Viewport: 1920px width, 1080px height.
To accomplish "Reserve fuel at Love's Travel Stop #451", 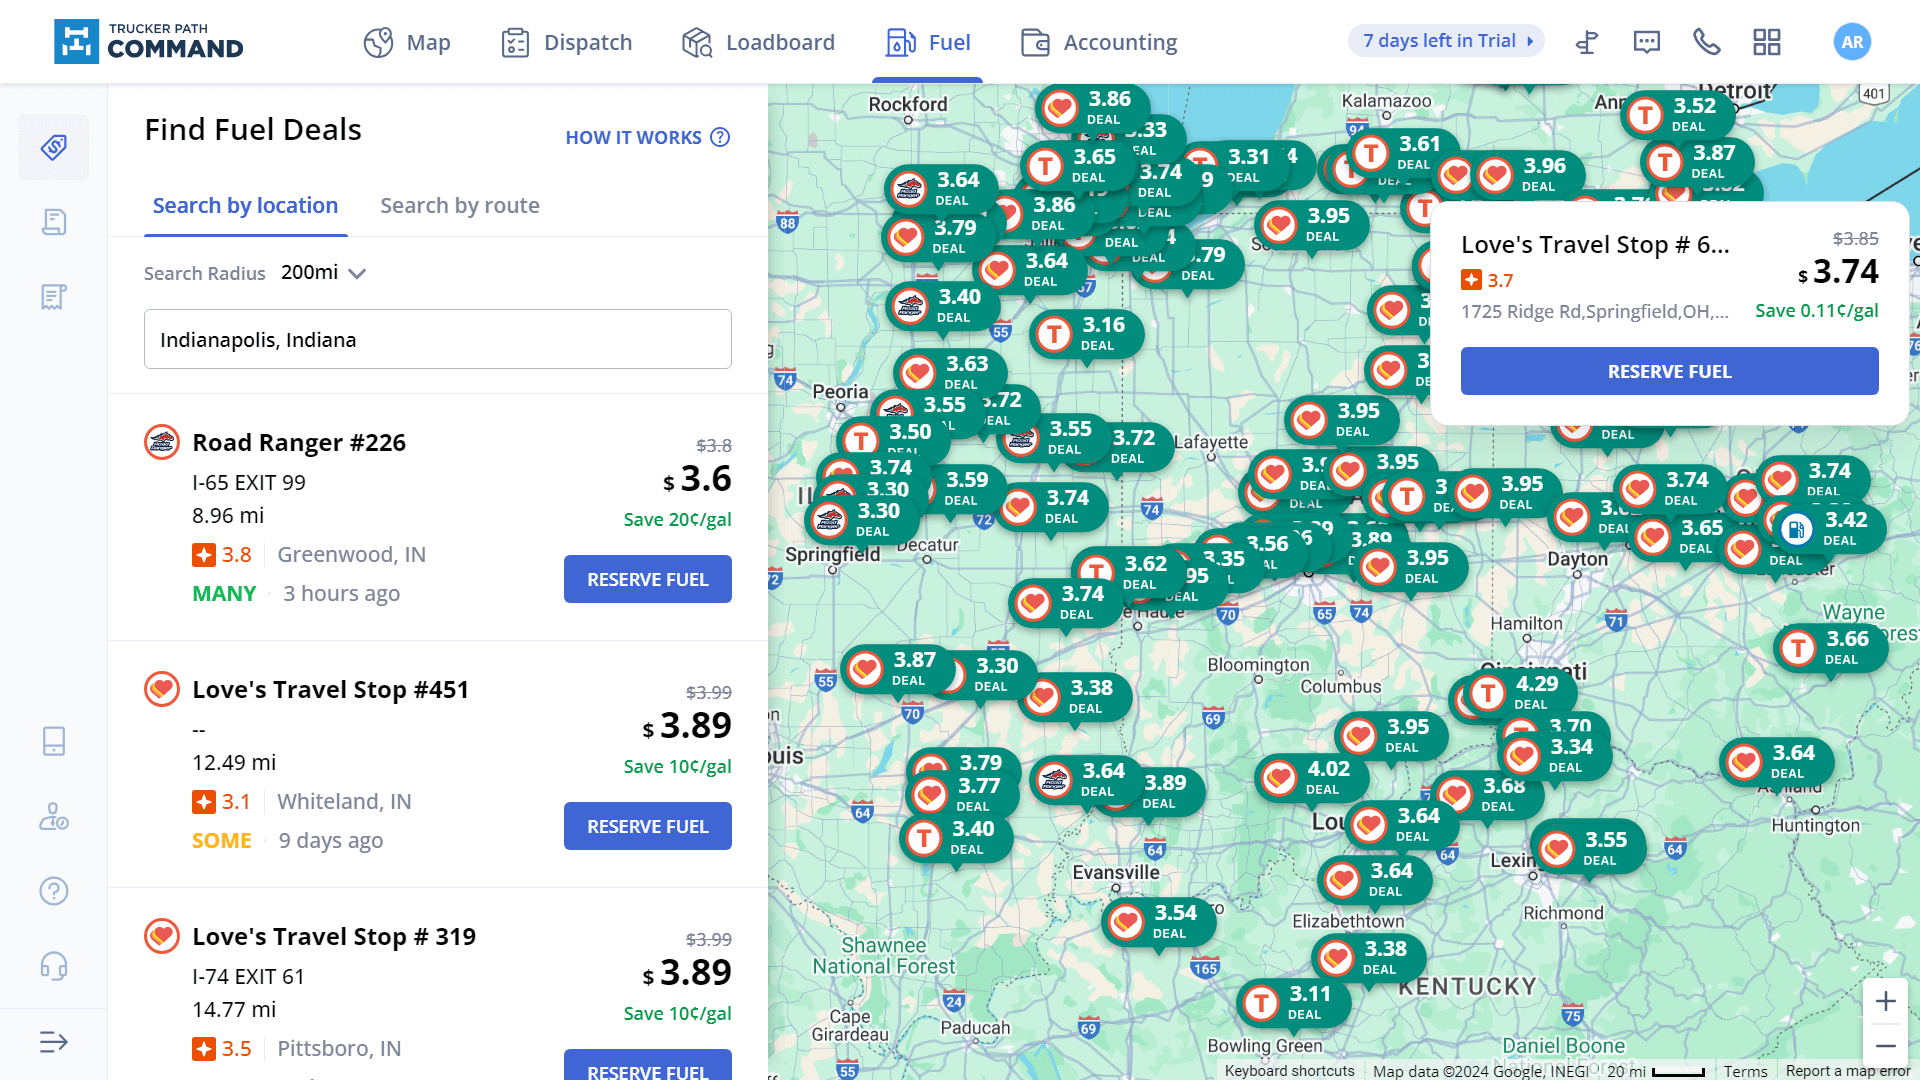I will pyautogui.click(x=648, y=826).
